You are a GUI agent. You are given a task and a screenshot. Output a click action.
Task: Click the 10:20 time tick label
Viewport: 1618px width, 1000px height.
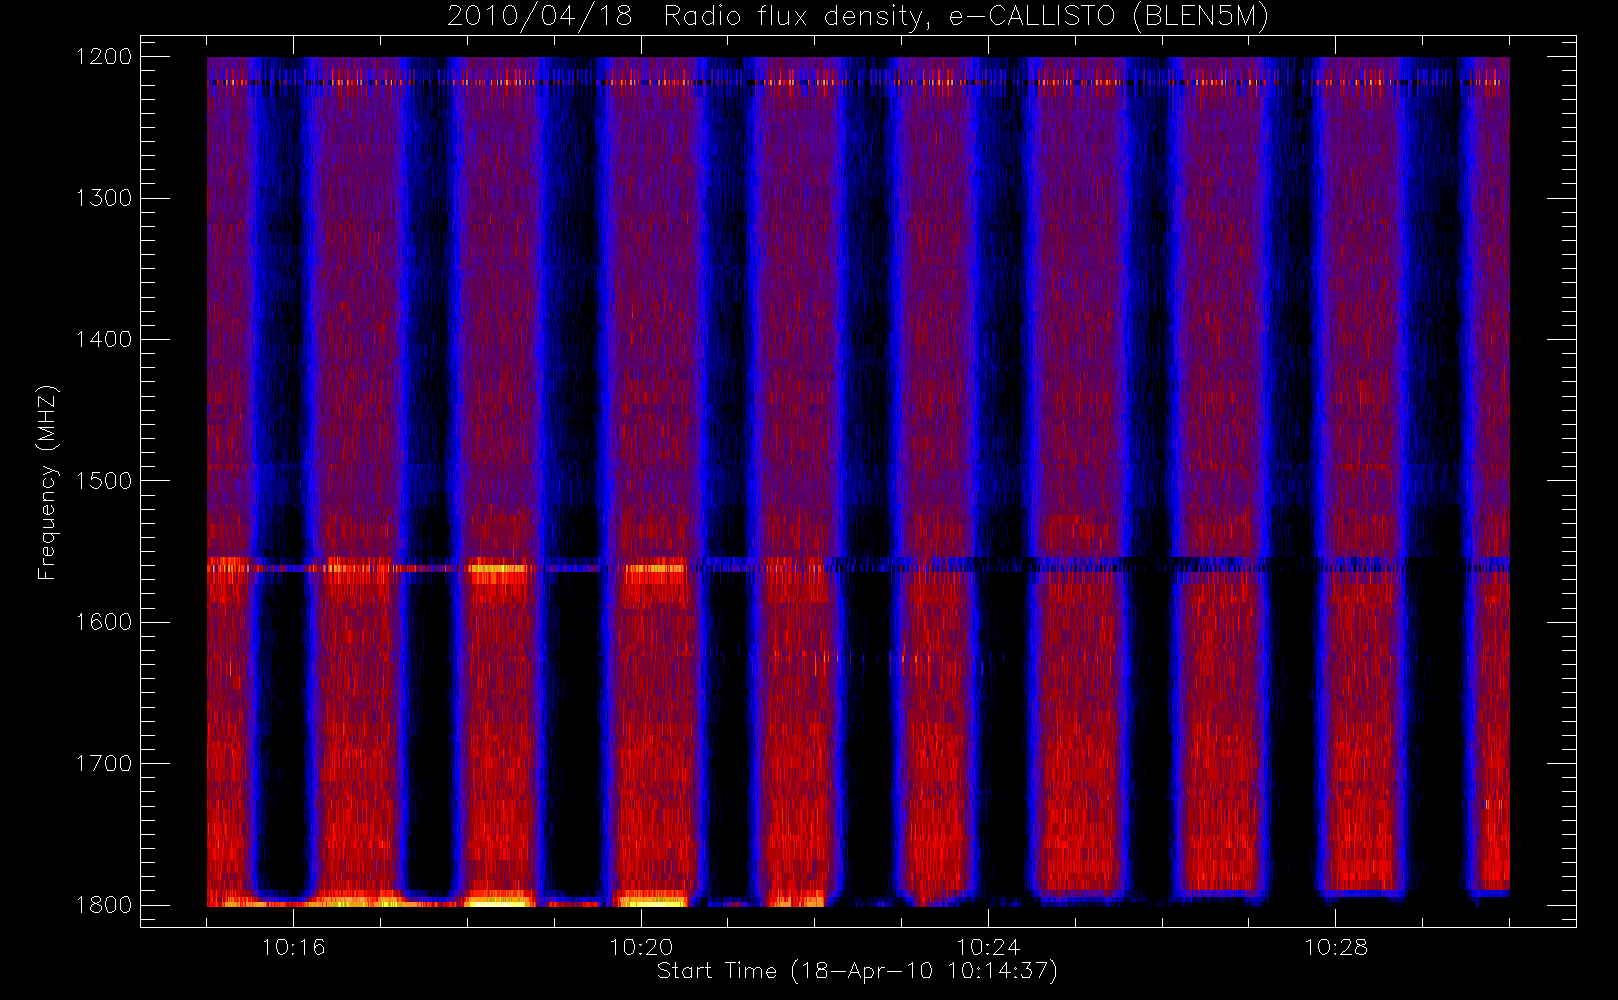(641, 947)
